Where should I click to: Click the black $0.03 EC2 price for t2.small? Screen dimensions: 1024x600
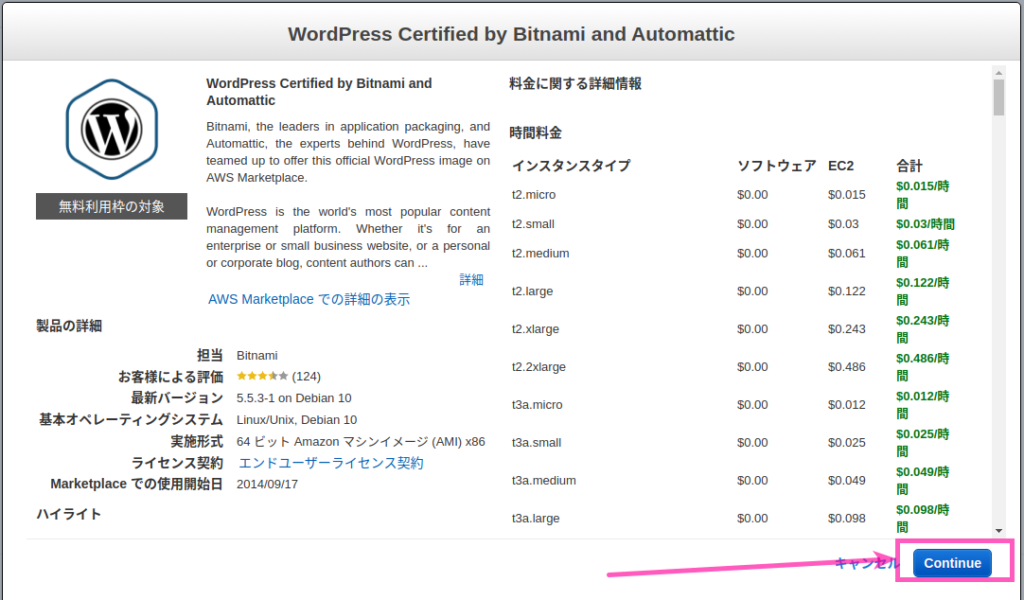point(843,224)
